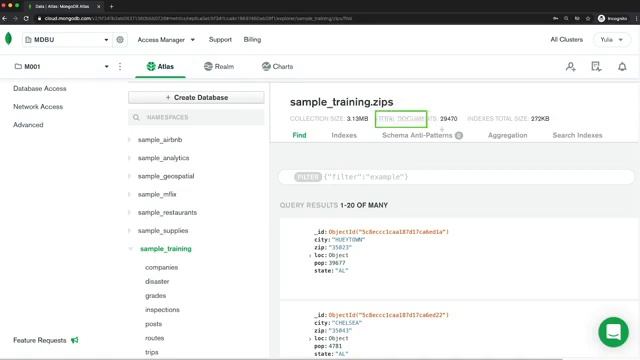Expand the sample_analytics database
Screen dimensions: 640x360
[130, 158]
